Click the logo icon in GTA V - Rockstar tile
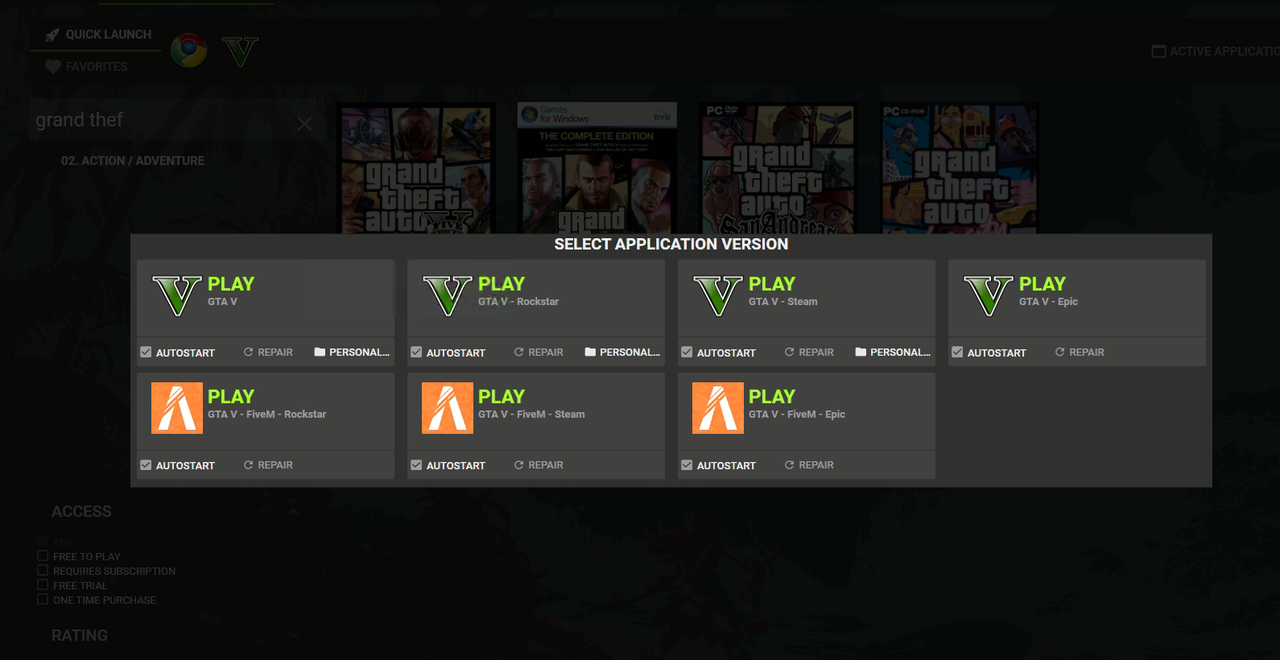Screen dimensions: 1280x660 point(447,296)
